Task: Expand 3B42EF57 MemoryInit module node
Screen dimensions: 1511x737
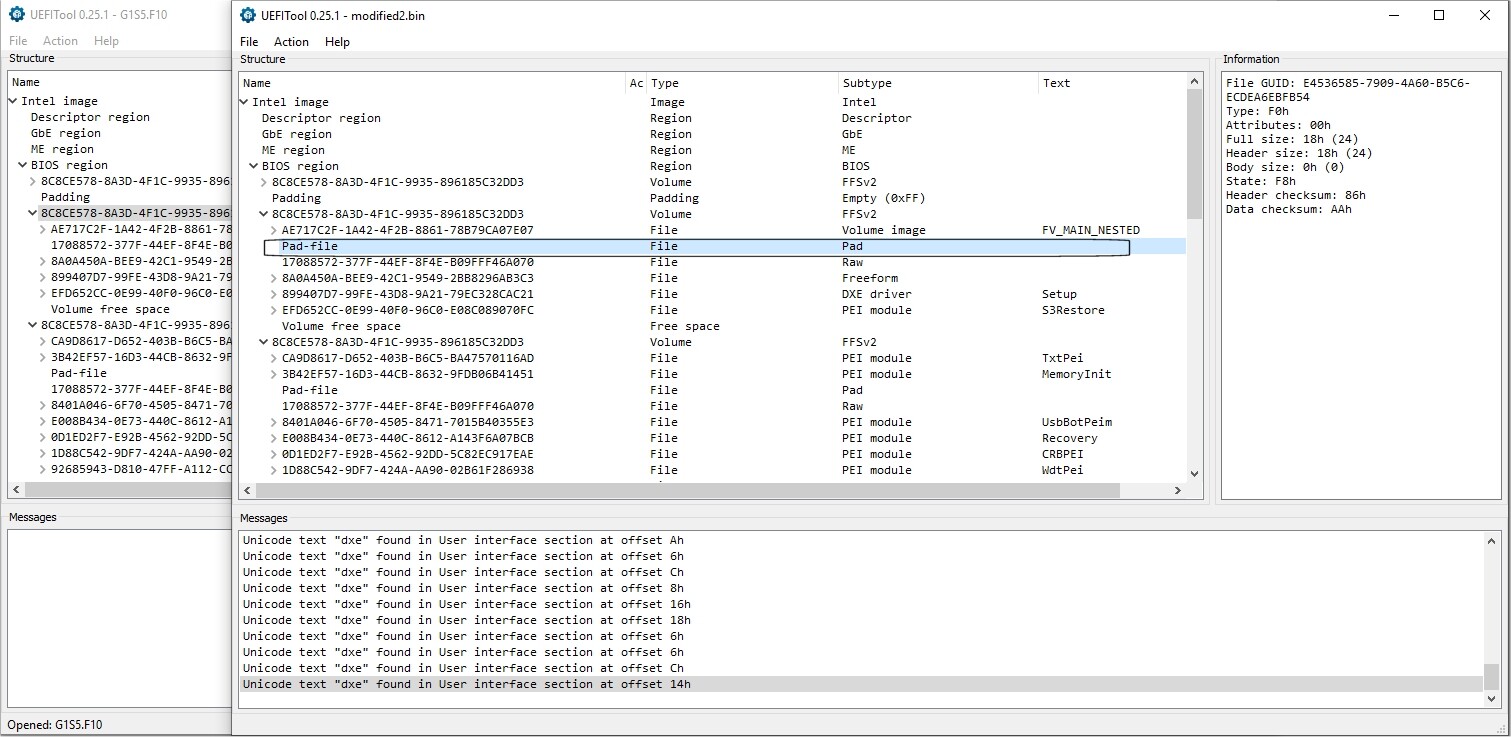Action: (x=274, y=374)
